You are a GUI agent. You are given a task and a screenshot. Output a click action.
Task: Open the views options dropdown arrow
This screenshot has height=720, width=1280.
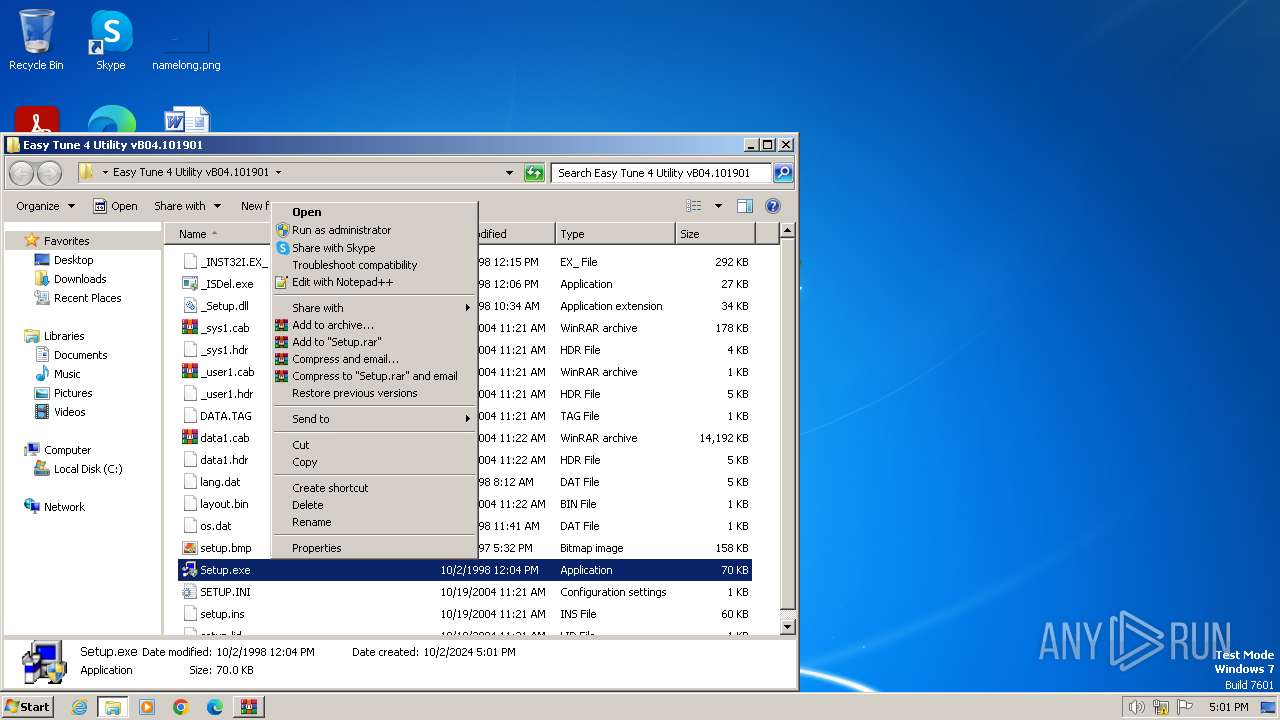pos(717,206)
